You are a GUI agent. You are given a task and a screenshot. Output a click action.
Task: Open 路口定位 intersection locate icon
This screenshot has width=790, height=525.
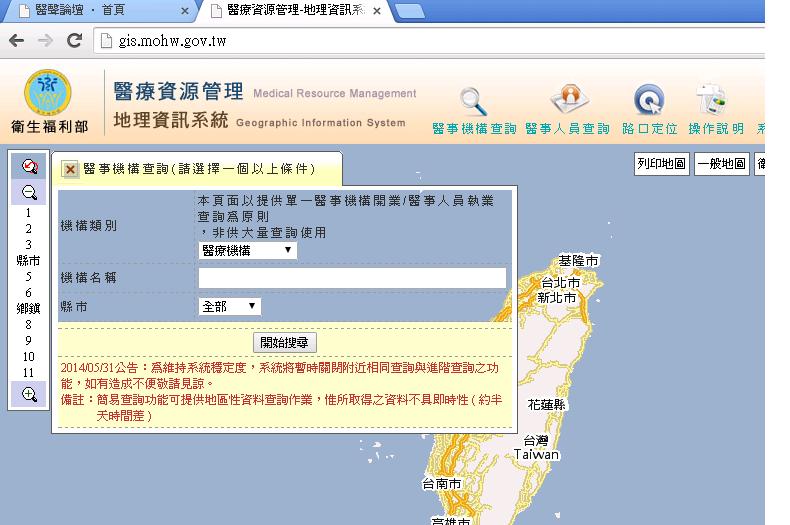click(x=649, y=100)
